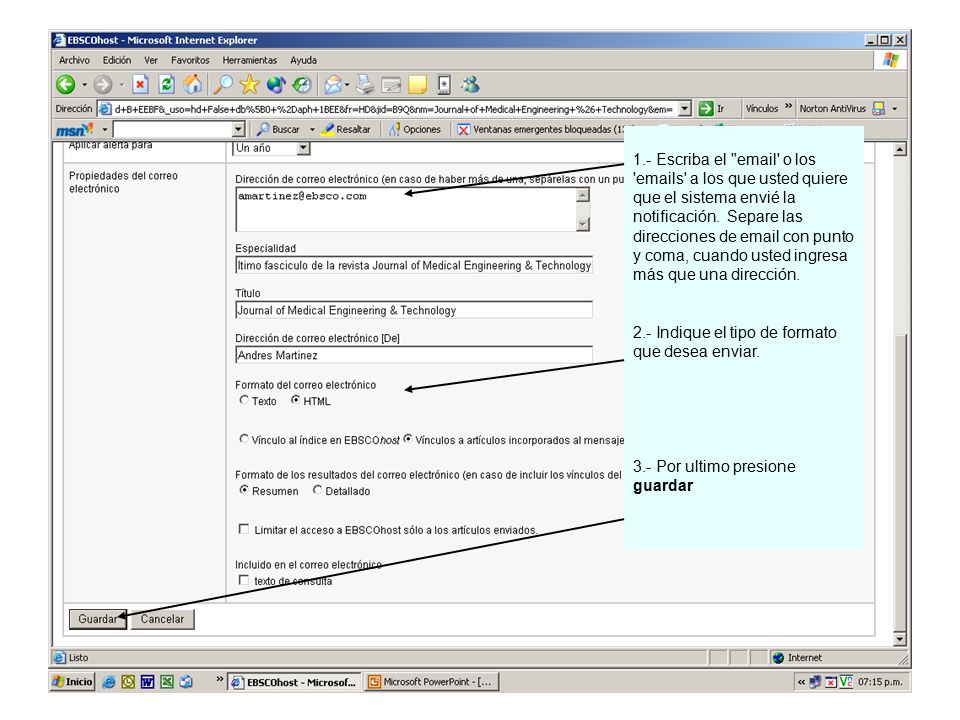
Task: Open Opciones on the MSN toolbar
Action: coord(415,130)
